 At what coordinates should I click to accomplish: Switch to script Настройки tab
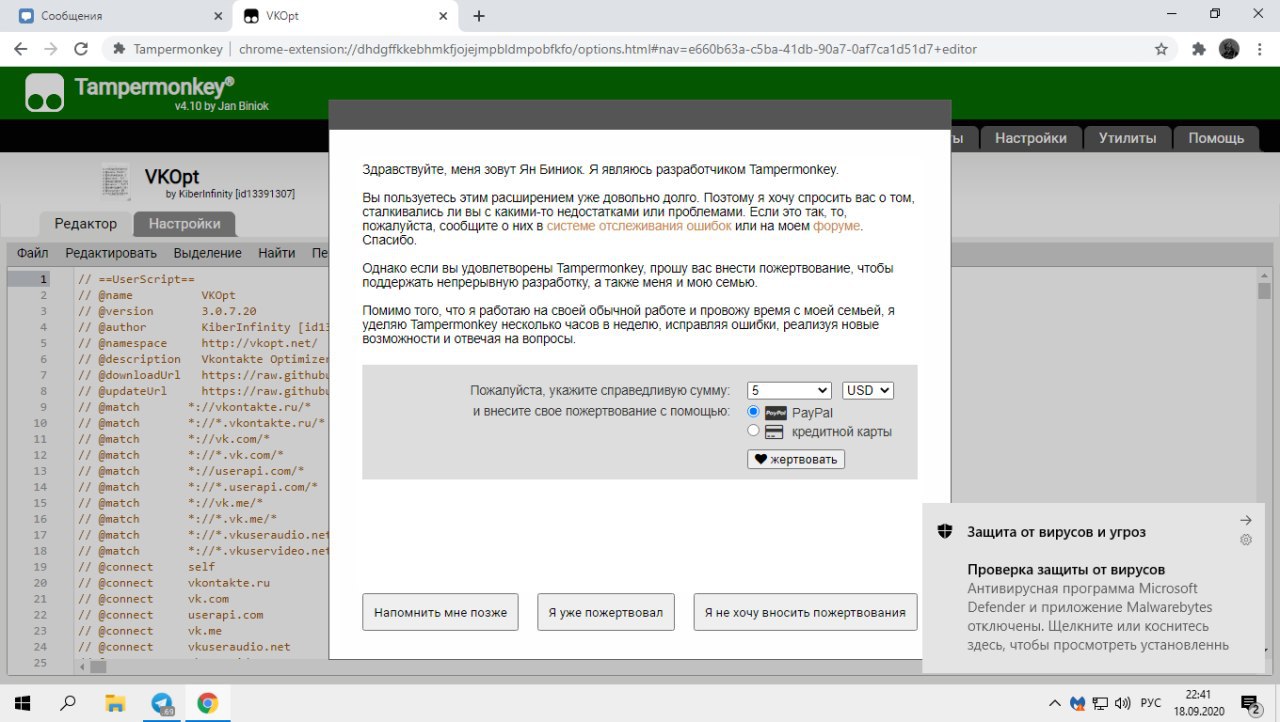184,224
